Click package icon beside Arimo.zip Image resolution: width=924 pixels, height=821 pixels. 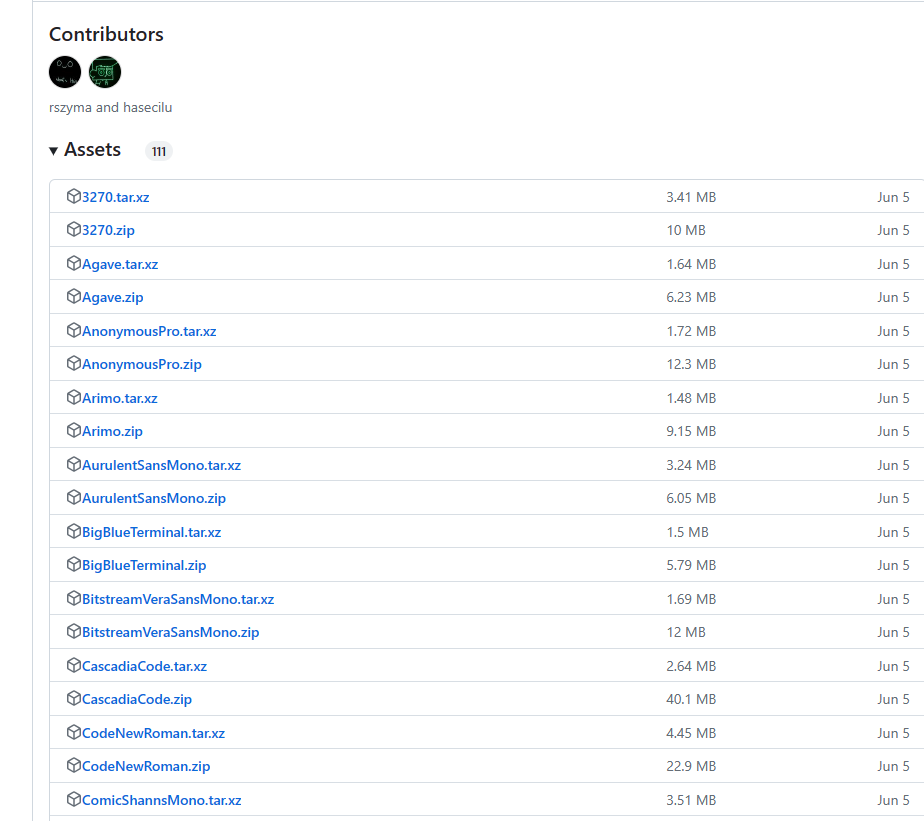(74, 430)
